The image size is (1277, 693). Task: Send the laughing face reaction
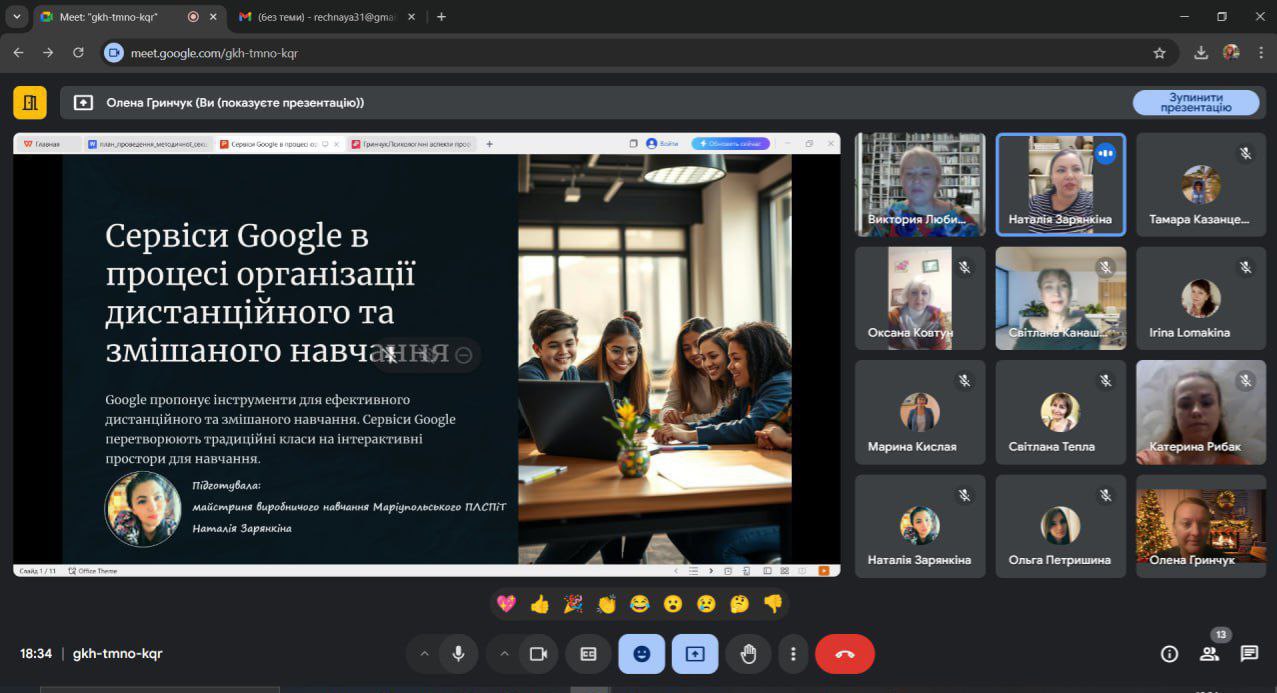[639, 604]
